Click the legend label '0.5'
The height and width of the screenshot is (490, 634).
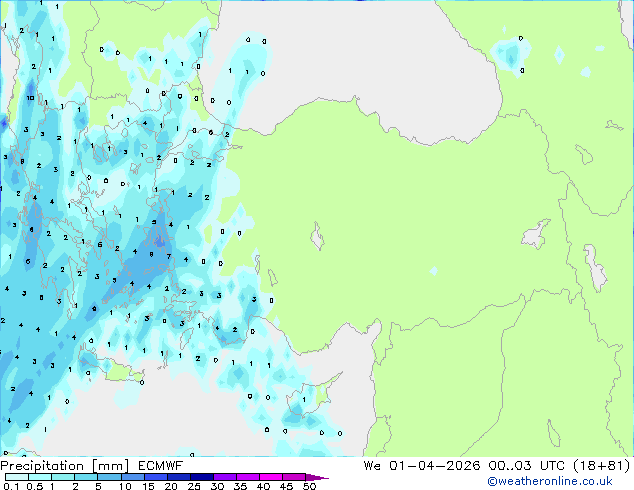click(35, 486)
